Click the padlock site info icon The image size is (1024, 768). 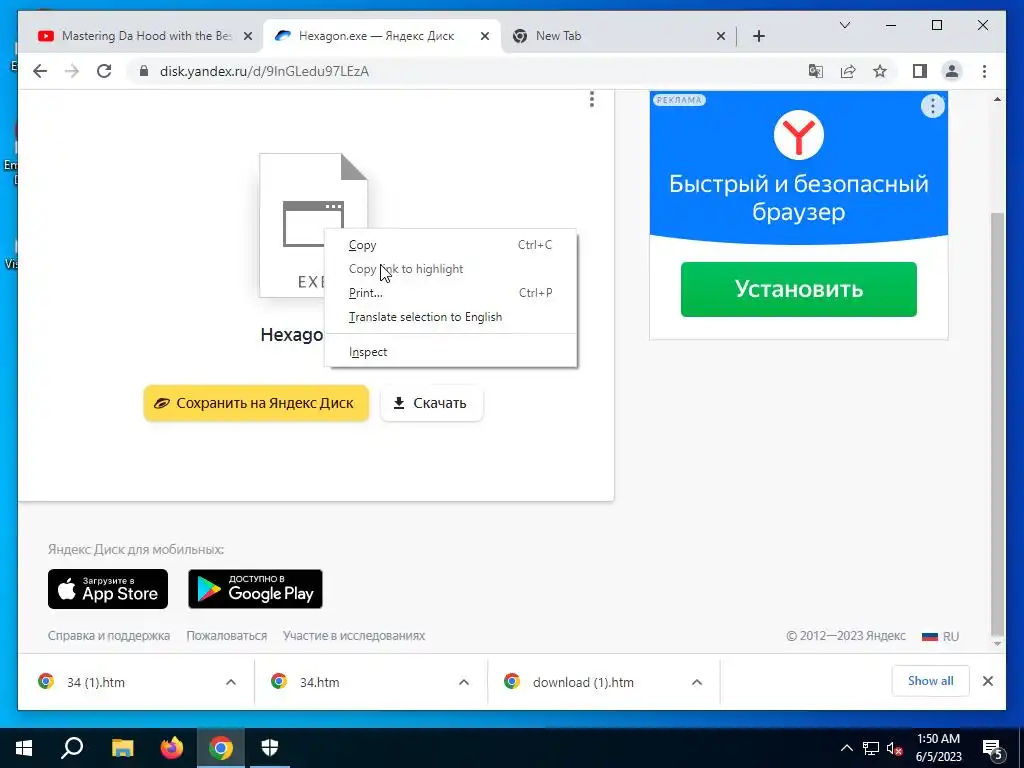click(x=144, y=71)
